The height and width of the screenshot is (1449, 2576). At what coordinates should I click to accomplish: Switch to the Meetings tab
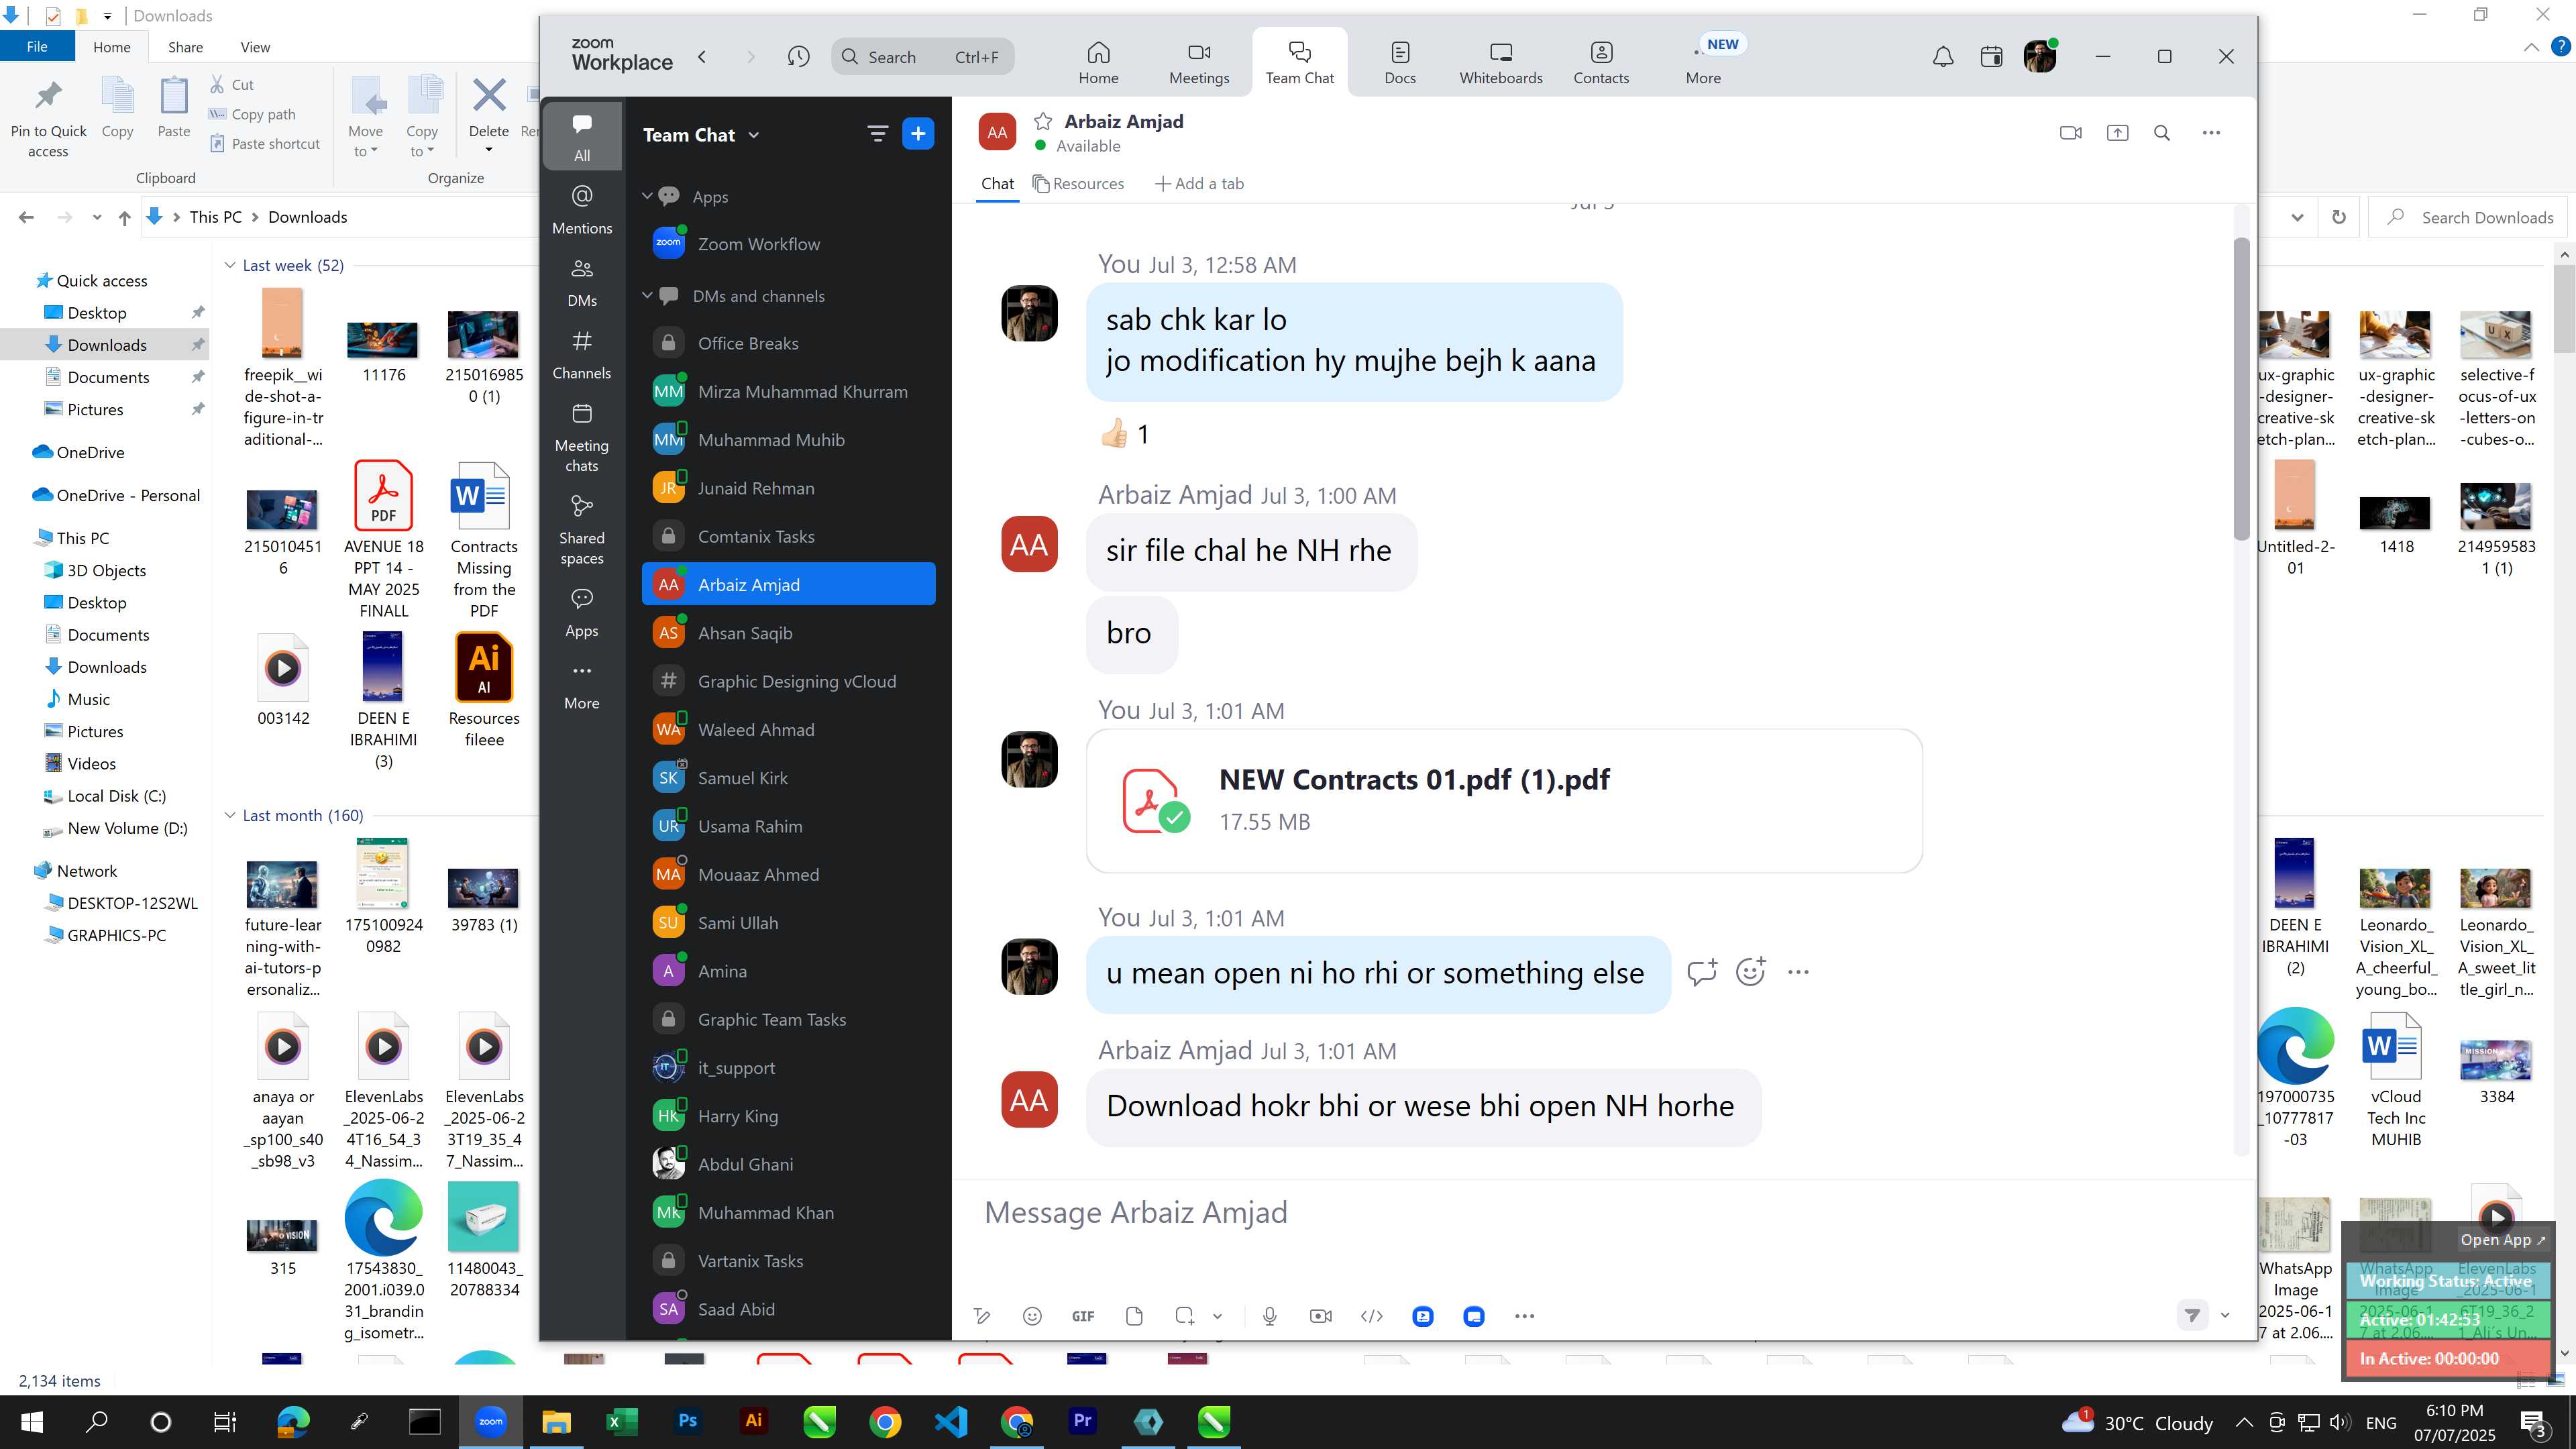coord(1199,63)
